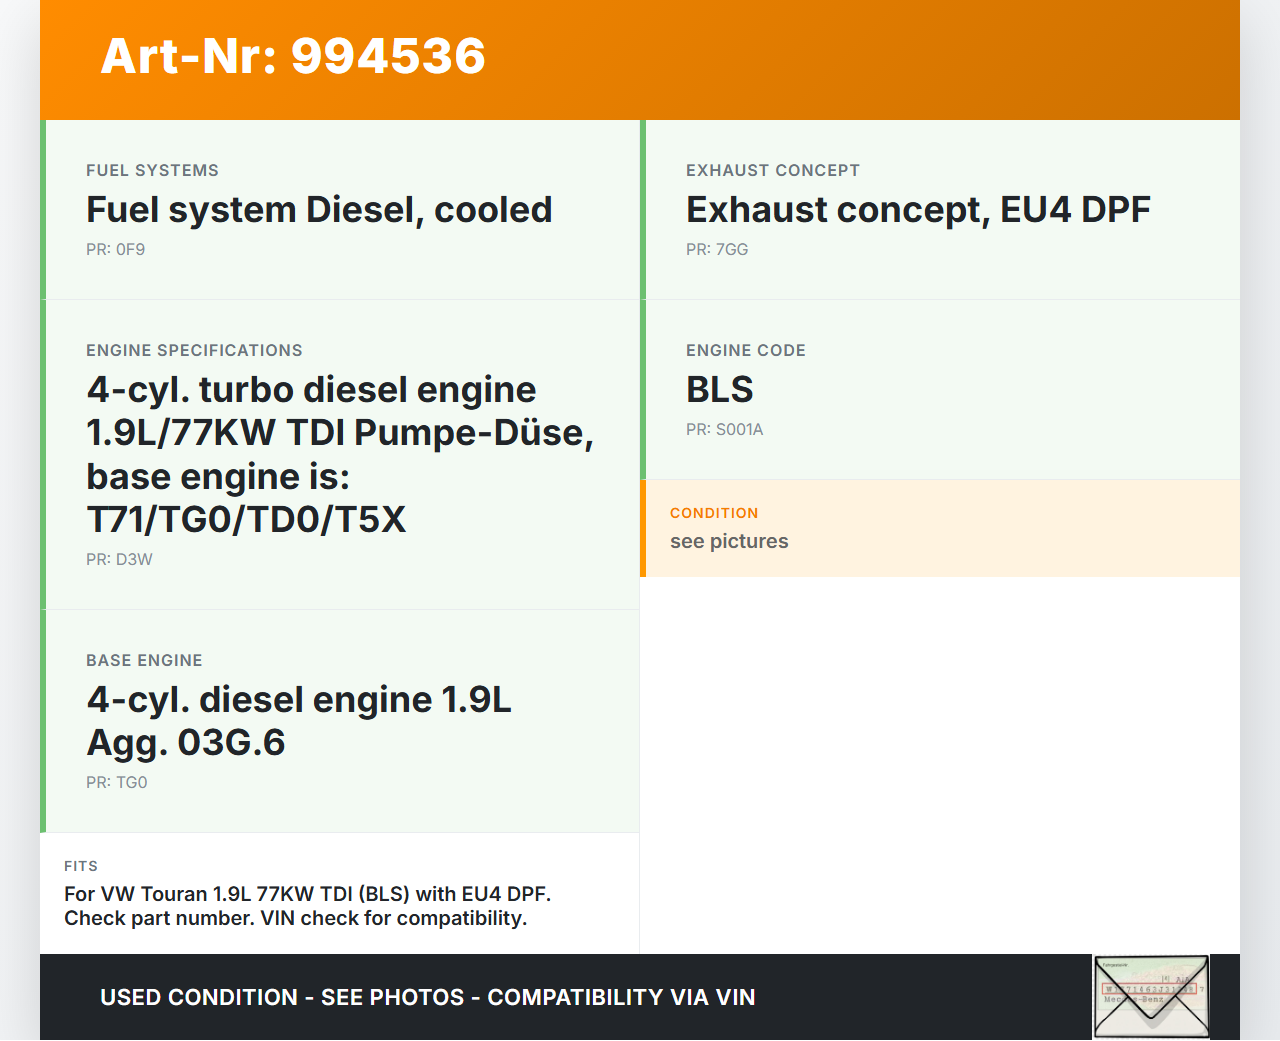Click the PR: S001A code

[x=724, y=430]
